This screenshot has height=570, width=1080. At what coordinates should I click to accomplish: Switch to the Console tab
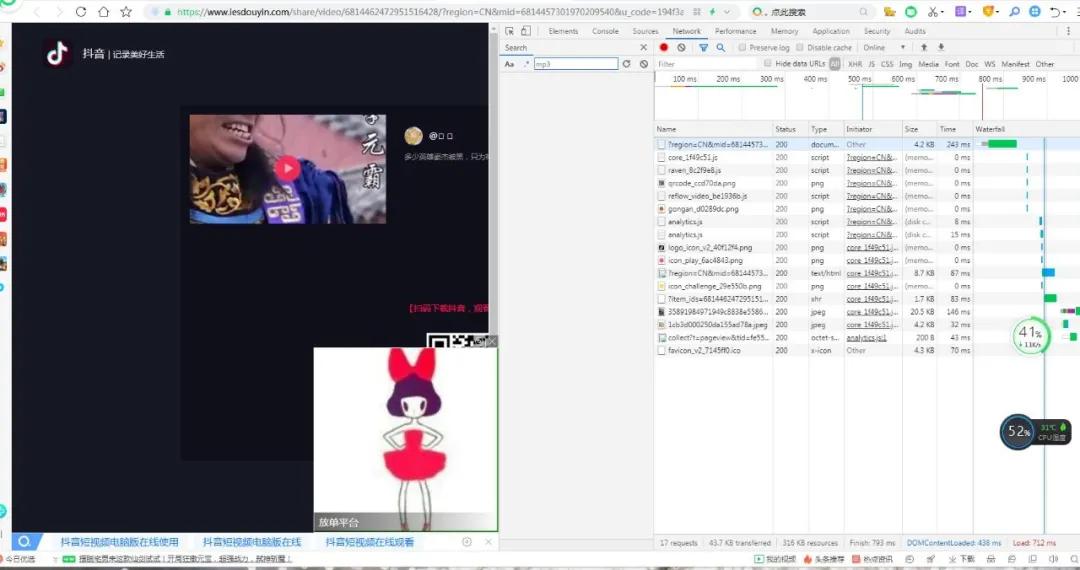tap(605, 31)
